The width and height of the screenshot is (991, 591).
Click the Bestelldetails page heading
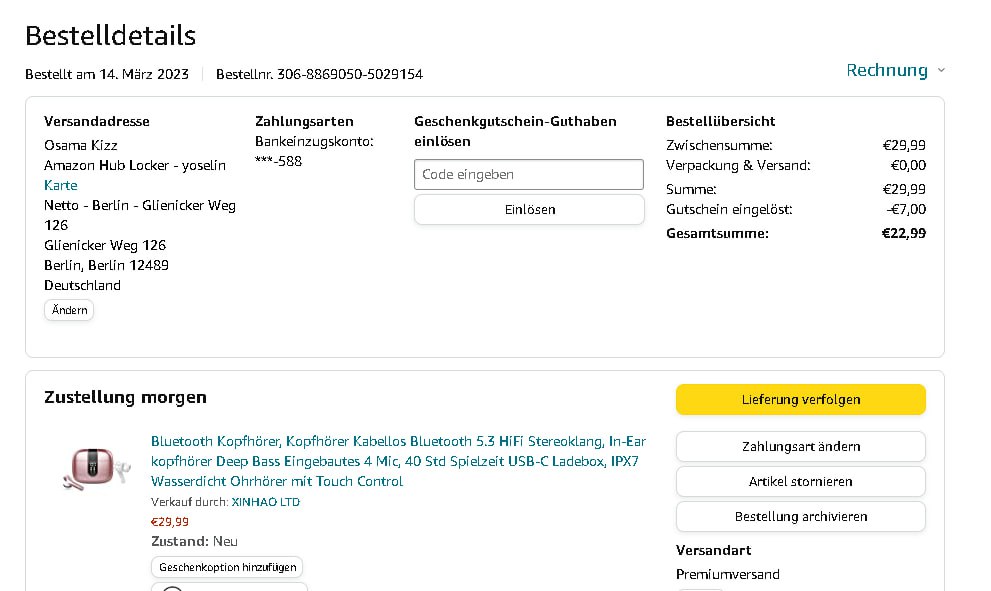coord(110,36)
